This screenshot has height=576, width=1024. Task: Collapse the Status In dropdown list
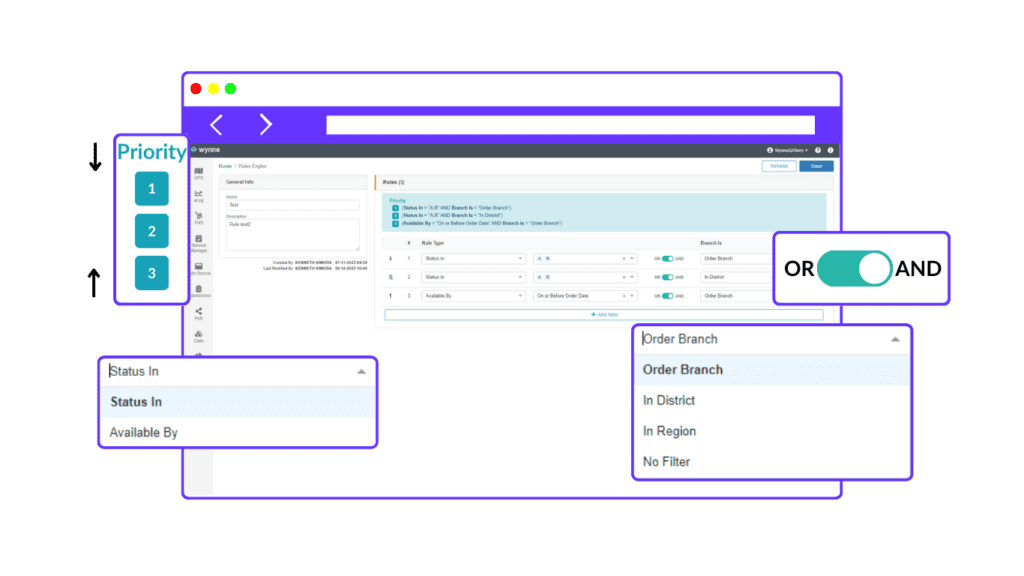pos(360,371)
